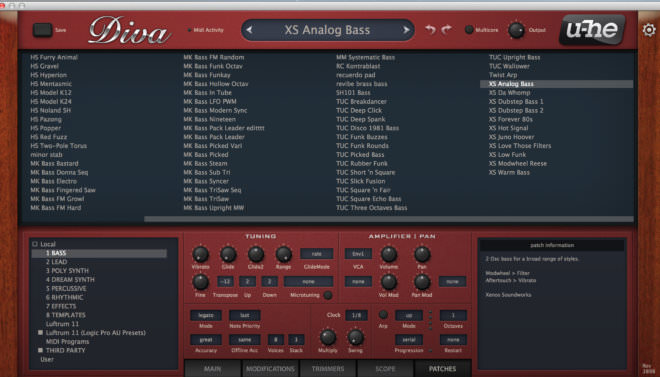Select the 3 POLY SYNTH category
The image size is (660, 377).
pyautogui.click(x=67, y=271)
